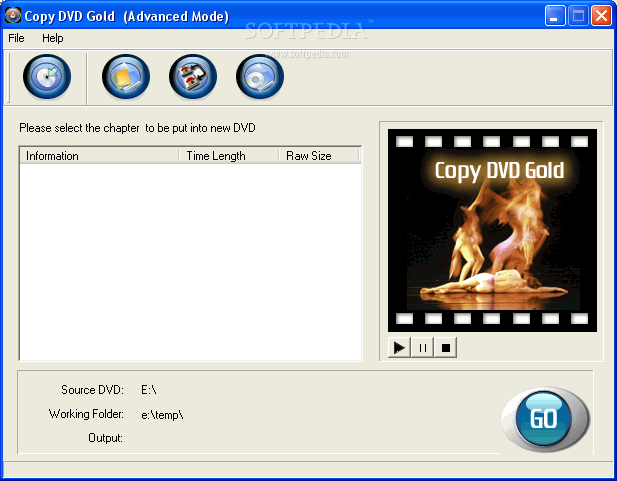Image resolution: width=617 pixels, height=481 pixels.
Task: Click the Output label
Action: coord(105,438)
